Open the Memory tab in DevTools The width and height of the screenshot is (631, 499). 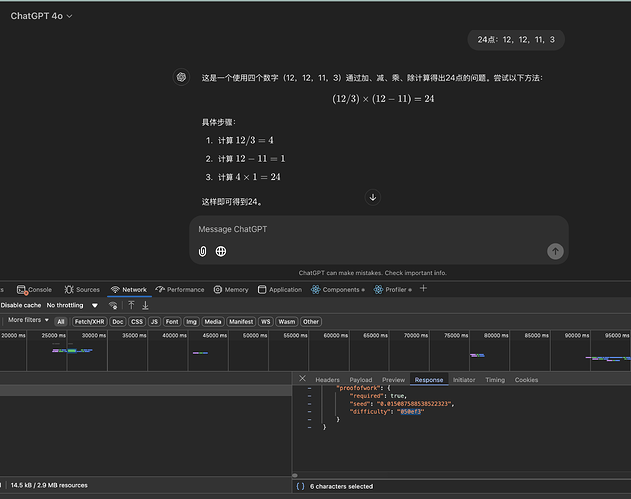point(231,290)
